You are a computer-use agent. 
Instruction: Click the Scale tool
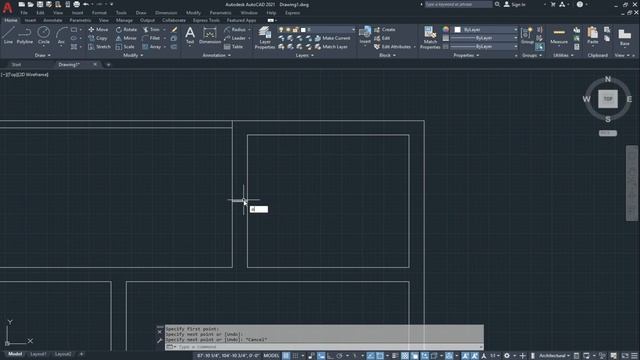point(125,47)
